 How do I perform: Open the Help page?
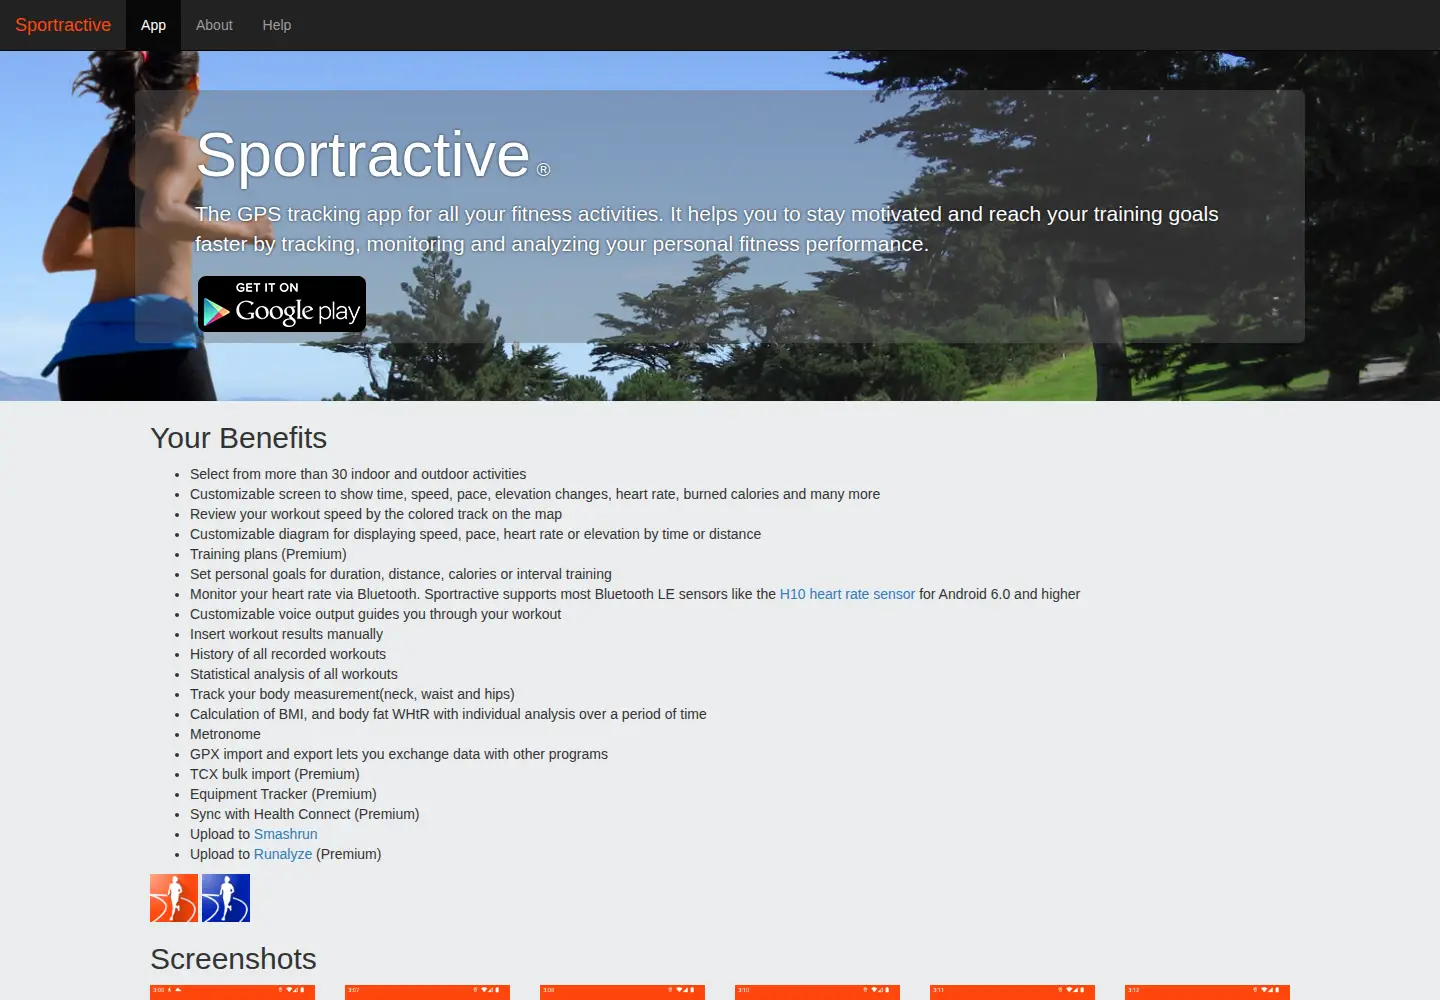pyautogui.click(x=277, y=25)
